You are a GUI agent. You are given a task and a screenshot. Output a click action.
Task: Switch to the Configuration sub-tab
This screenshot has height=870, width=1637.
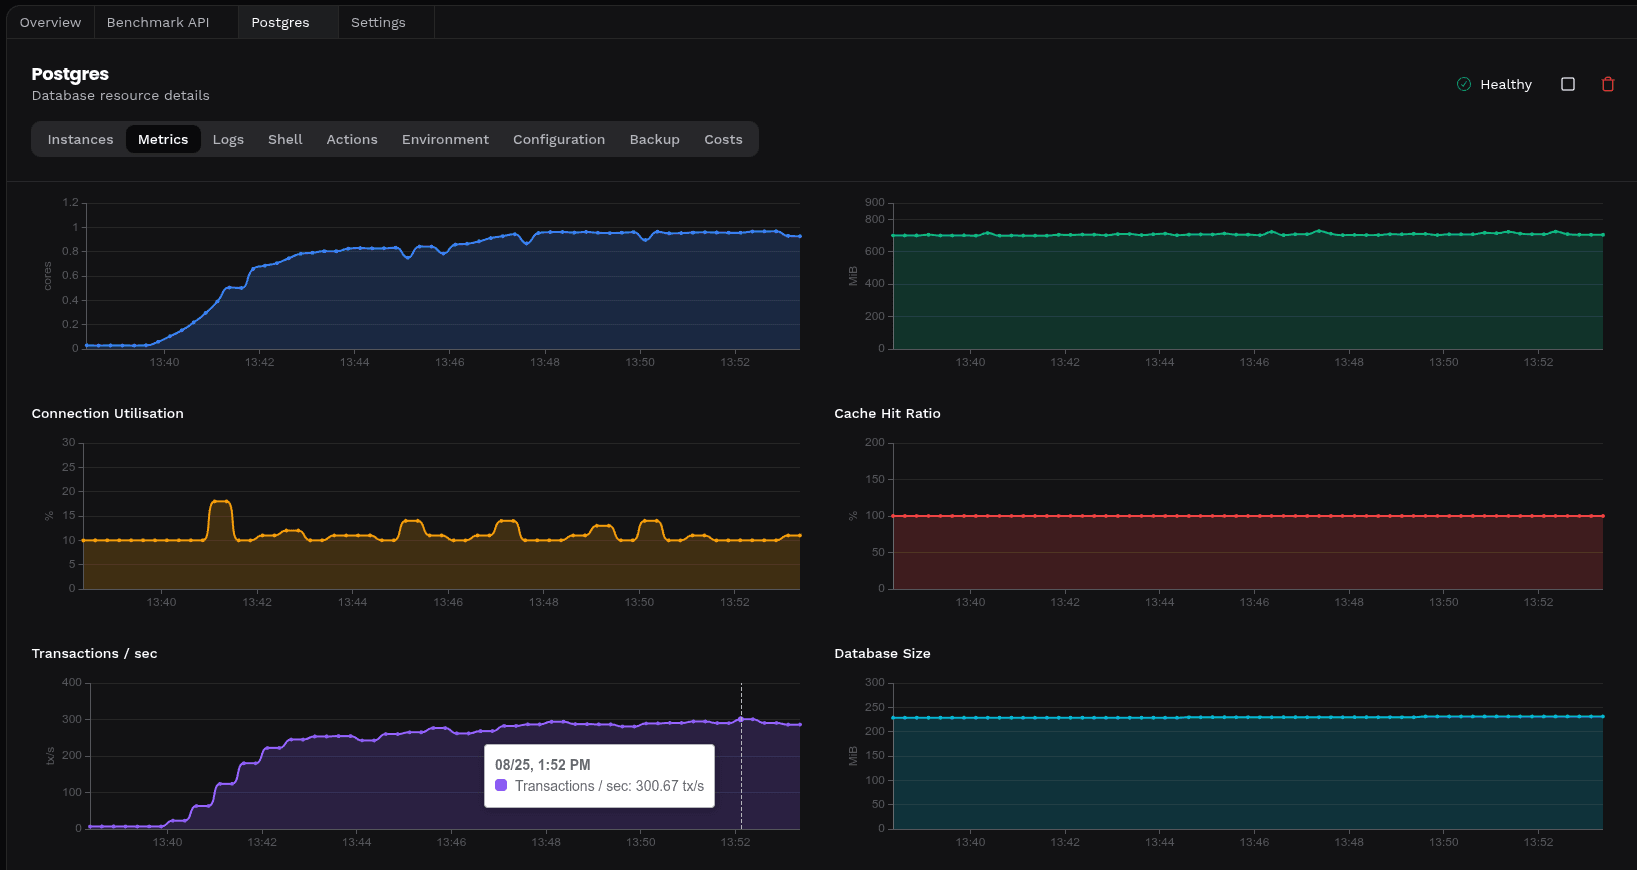pyautogui.click(x=559, y=139)
